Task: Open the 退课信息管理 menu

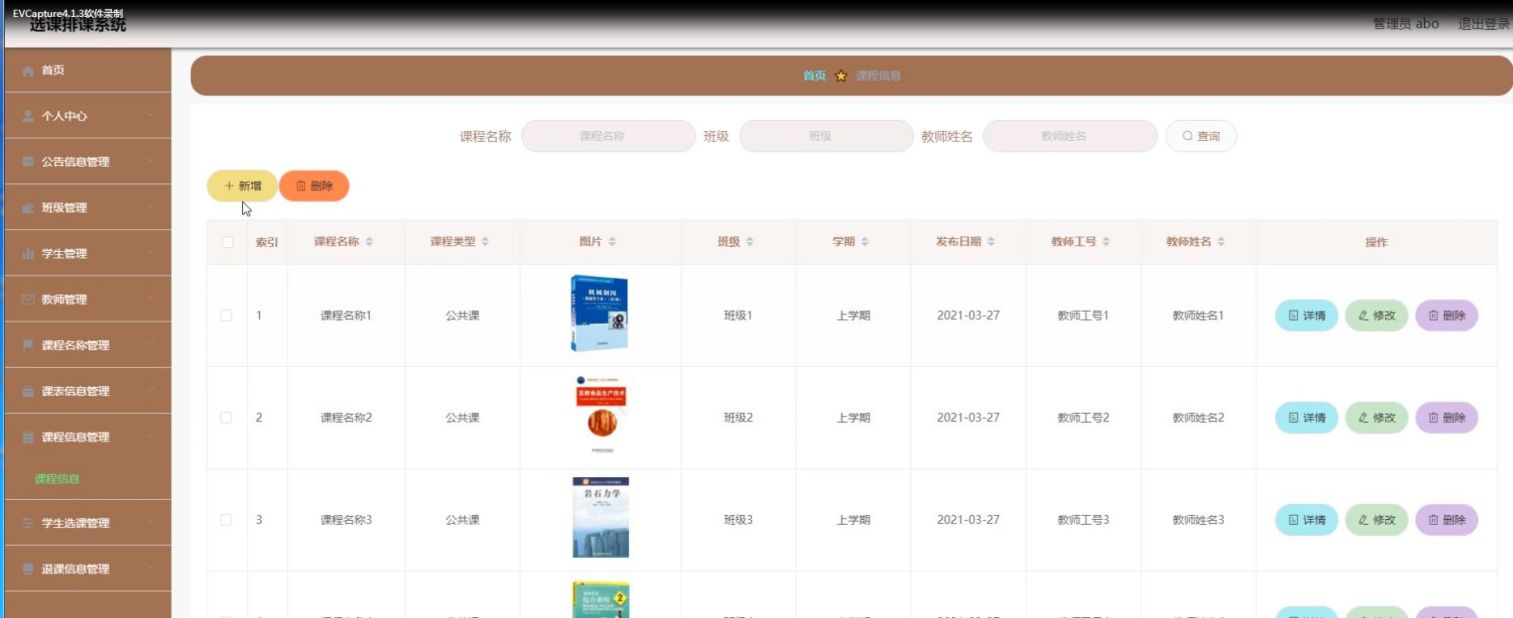Action: [x=86, y=569]
